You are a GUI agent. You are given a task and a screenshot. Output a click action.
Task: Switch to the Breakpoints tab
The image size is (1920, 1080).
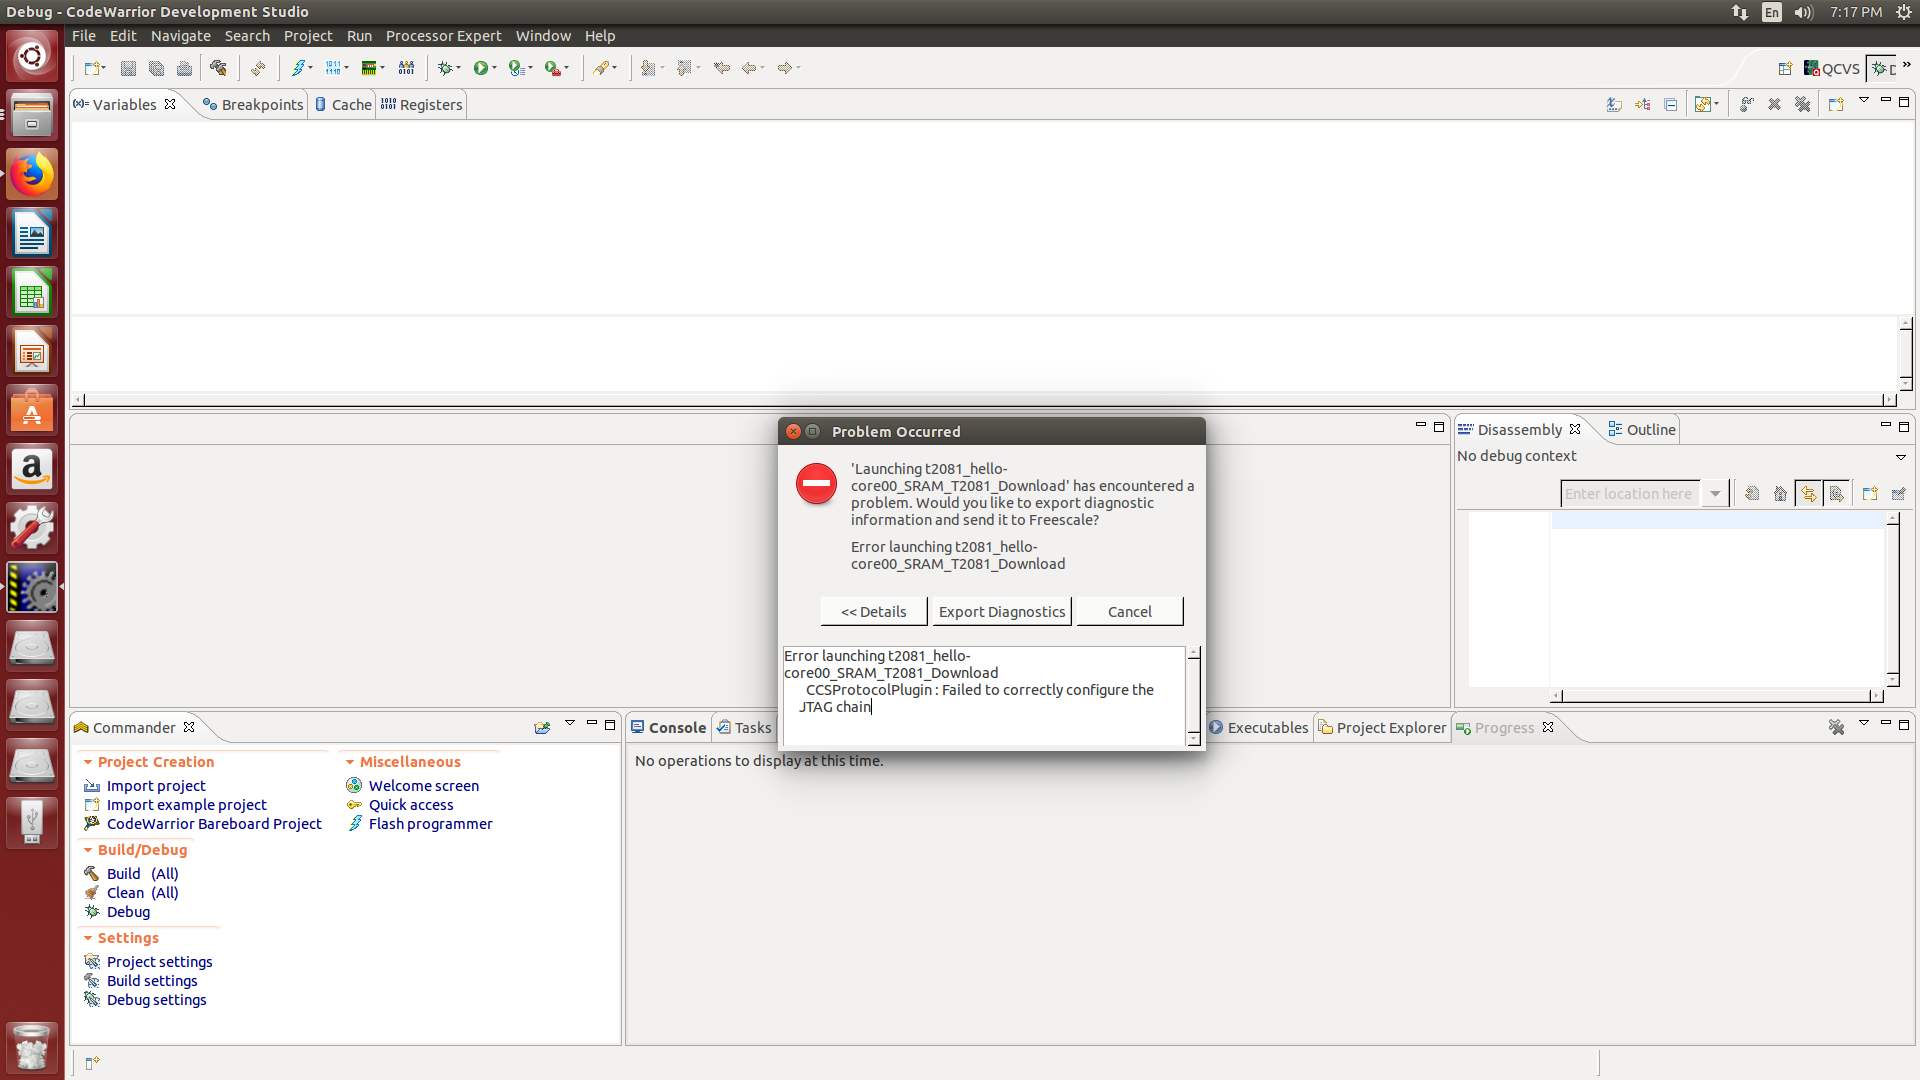coord(253,104)
